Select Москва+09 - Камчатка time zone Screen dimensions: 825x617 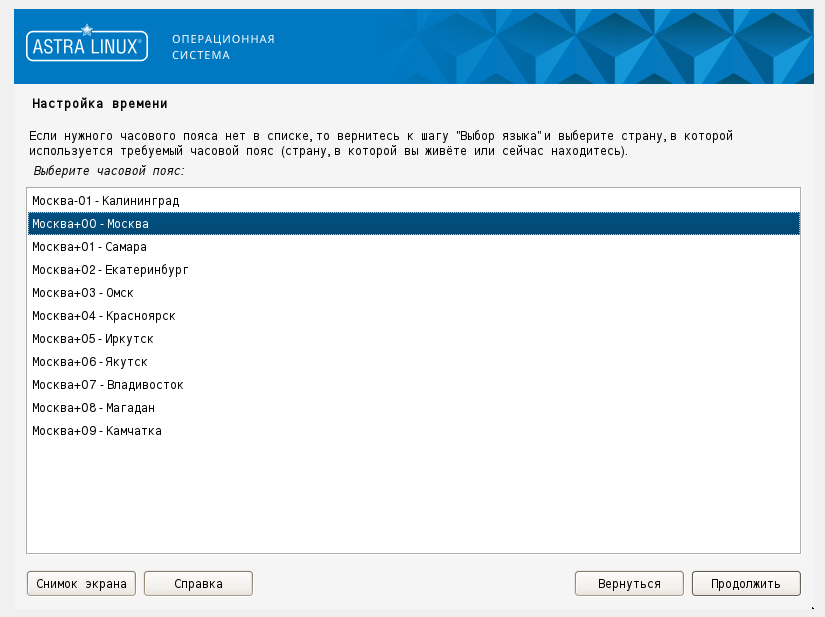[x=414, y=431]
